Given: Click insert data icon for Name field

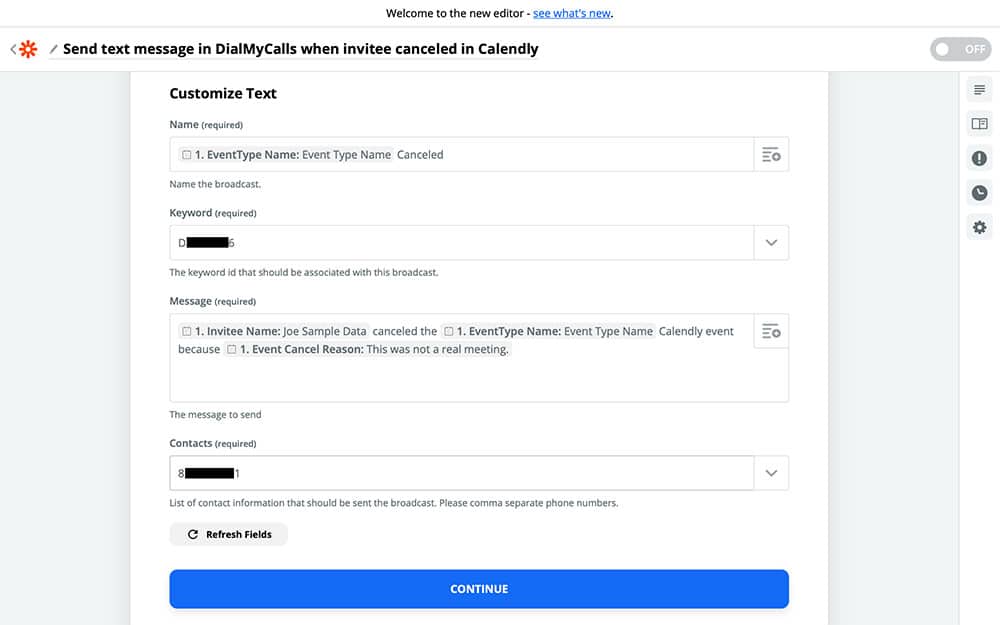Looking at the screenshot, I should [771, 155].
